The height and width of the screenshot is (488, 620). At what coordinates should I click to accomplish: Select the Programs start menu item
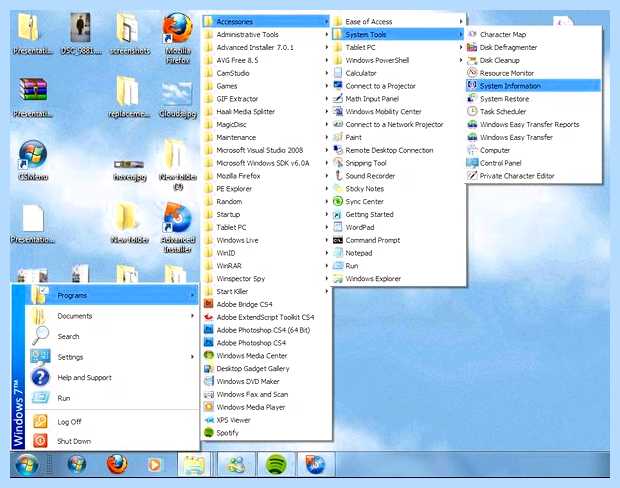click(x=112, y=295)
